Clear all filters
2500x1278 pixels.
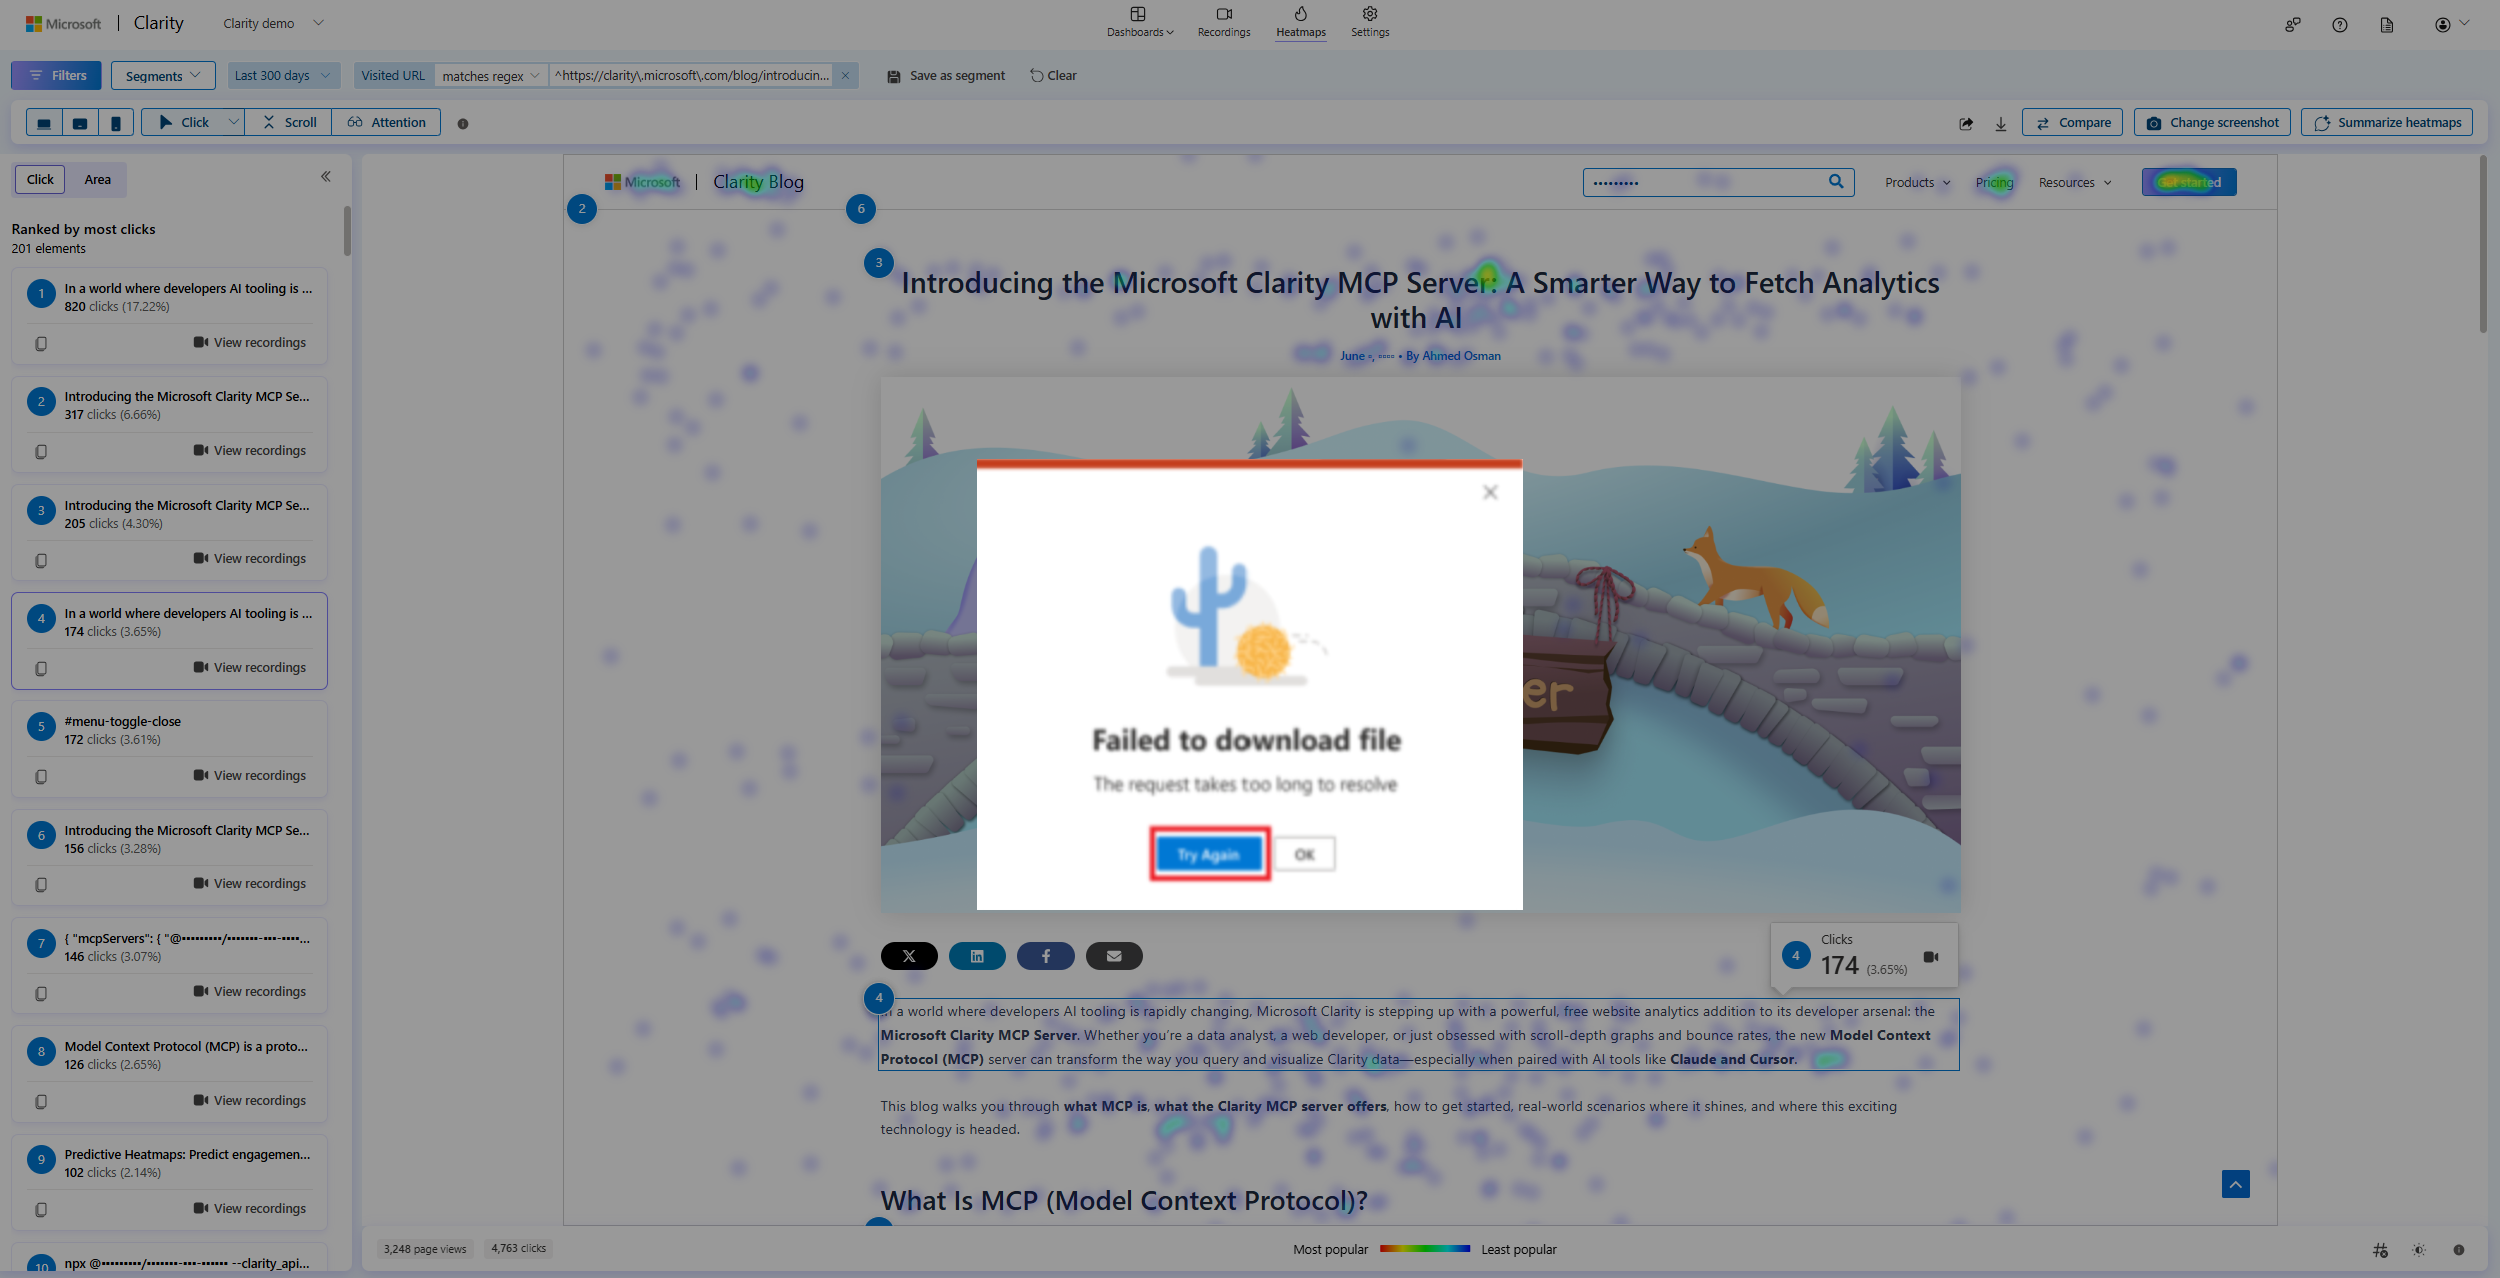pos(1053,76)
